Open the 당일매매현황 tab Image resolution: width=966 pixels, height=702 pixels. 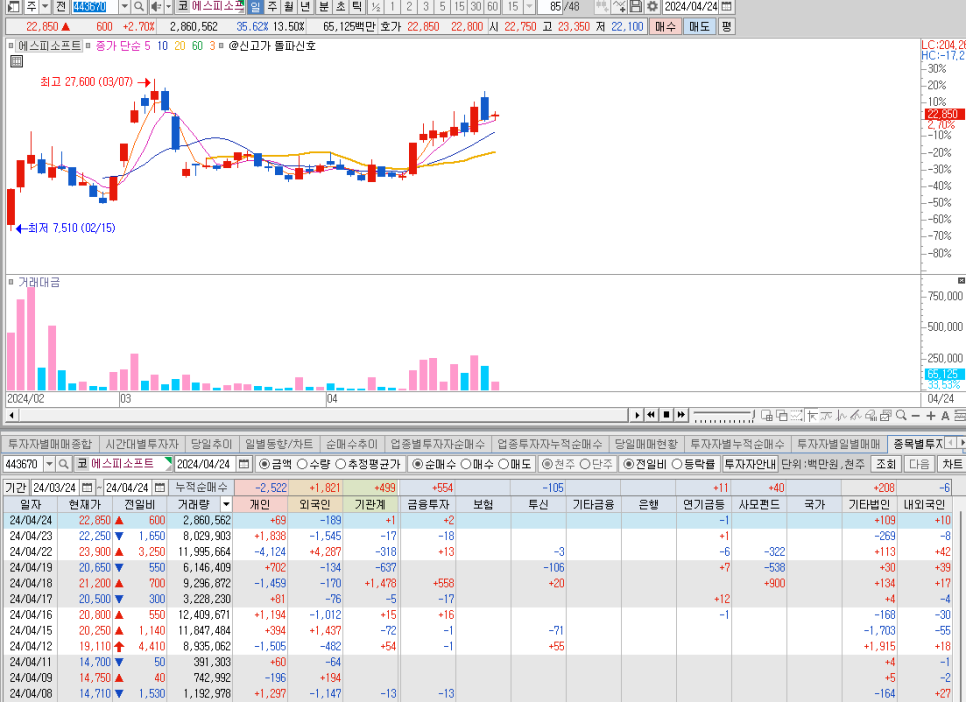point(646,443)
